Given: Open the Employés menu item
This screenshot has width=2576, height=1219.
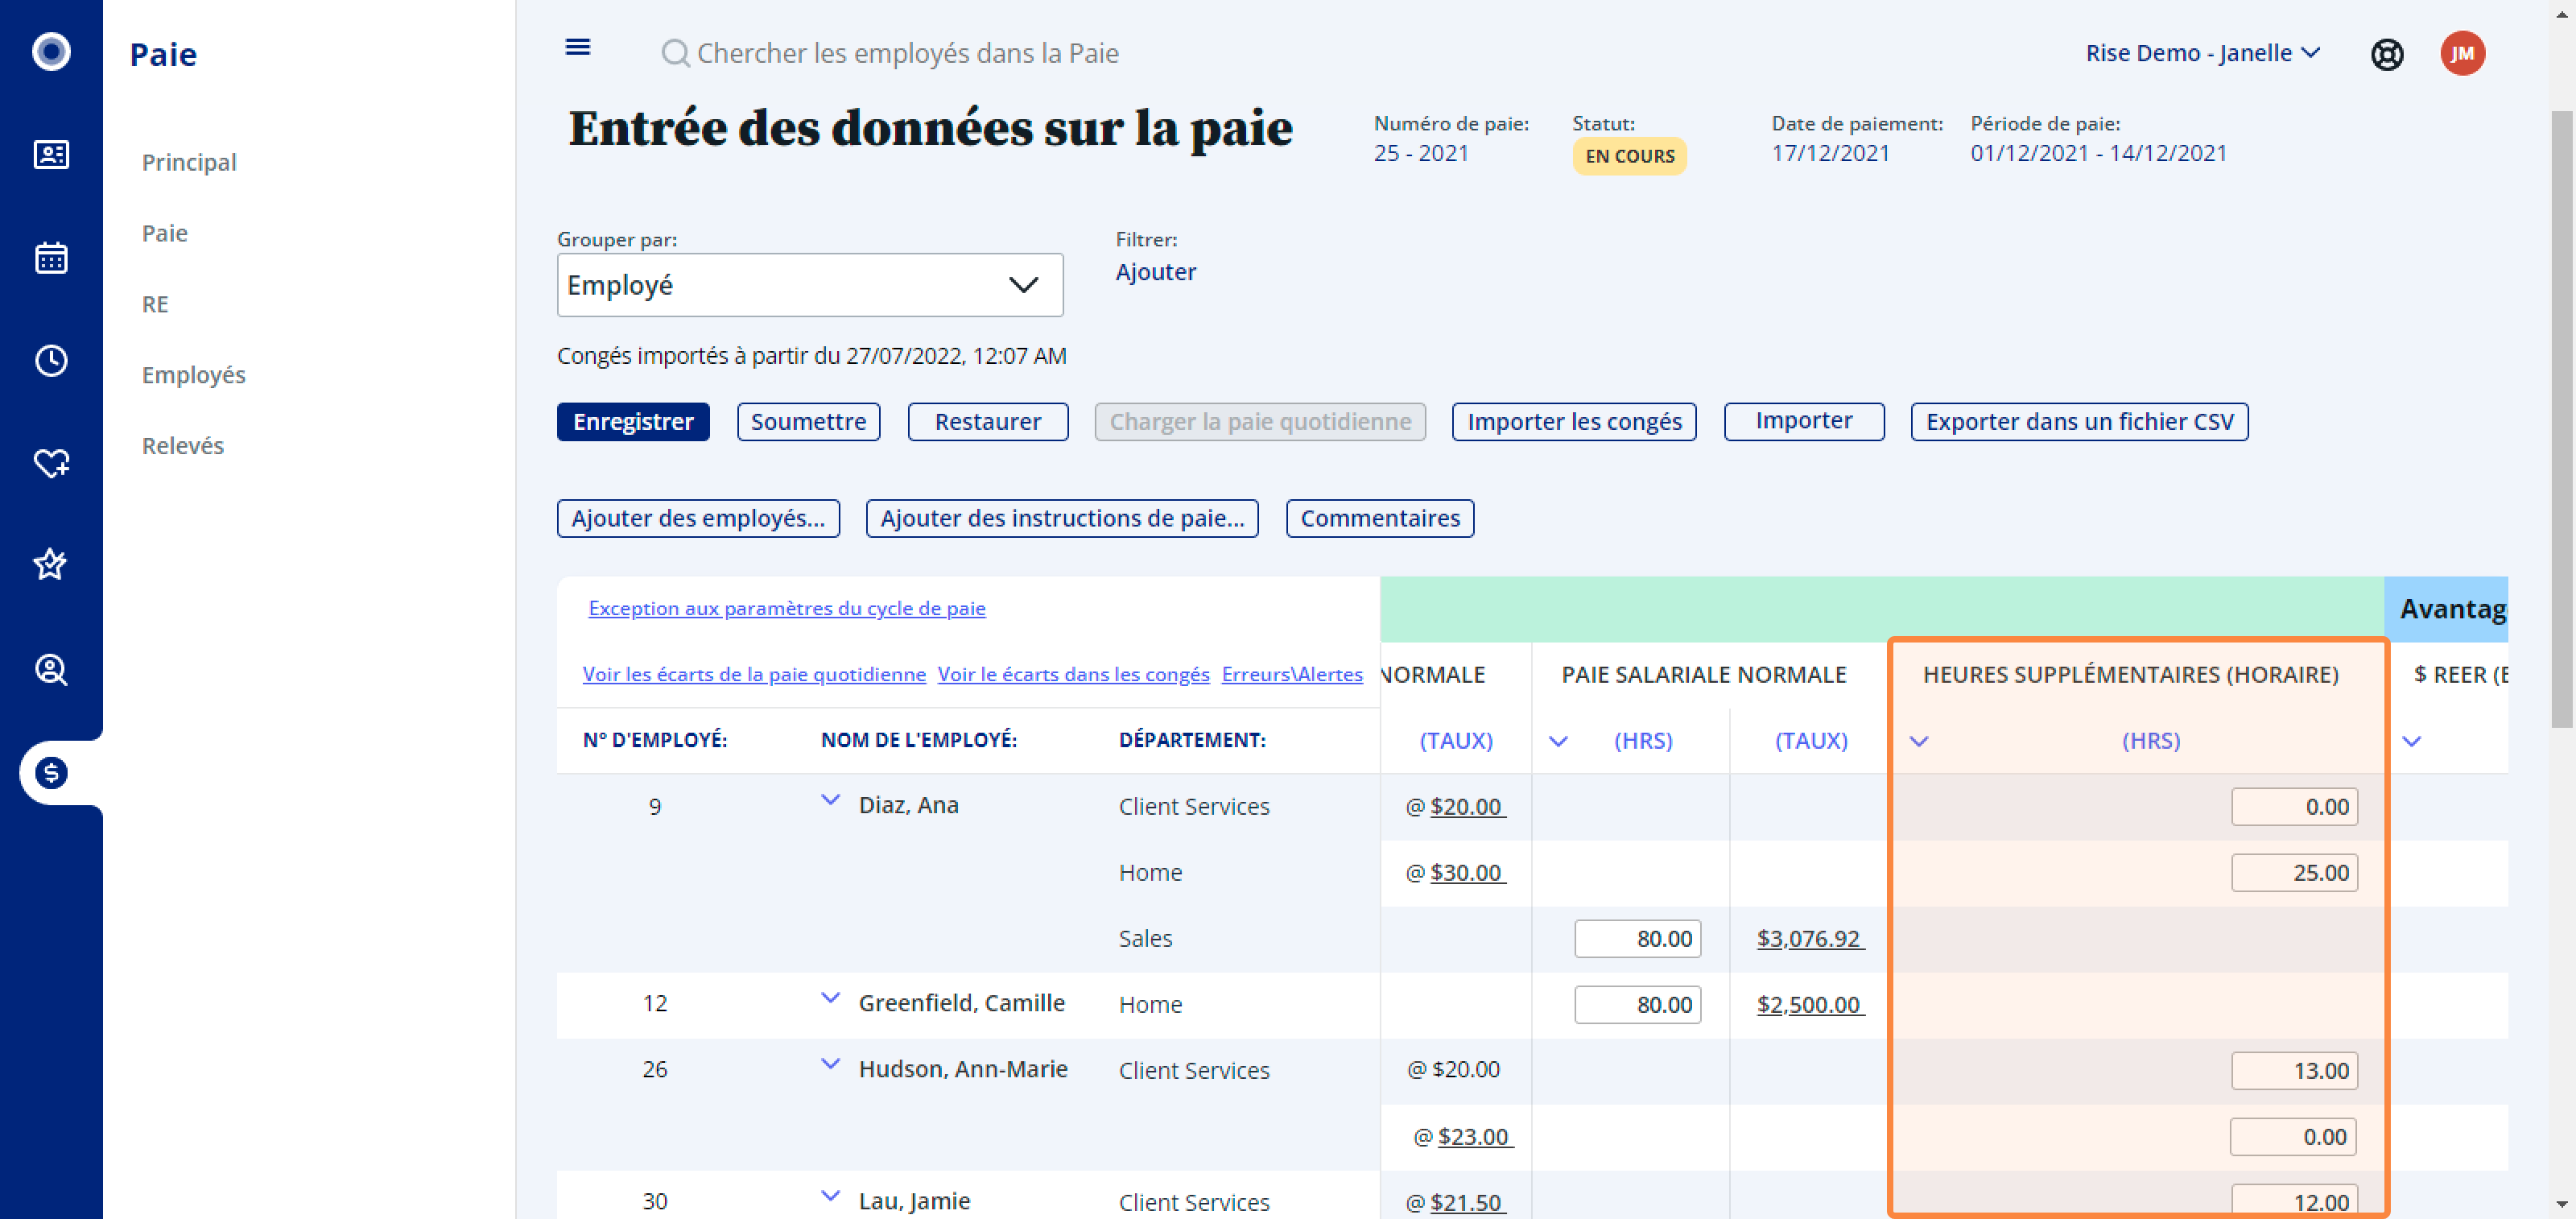Looking at the screenshot, I should coord(194,375).
